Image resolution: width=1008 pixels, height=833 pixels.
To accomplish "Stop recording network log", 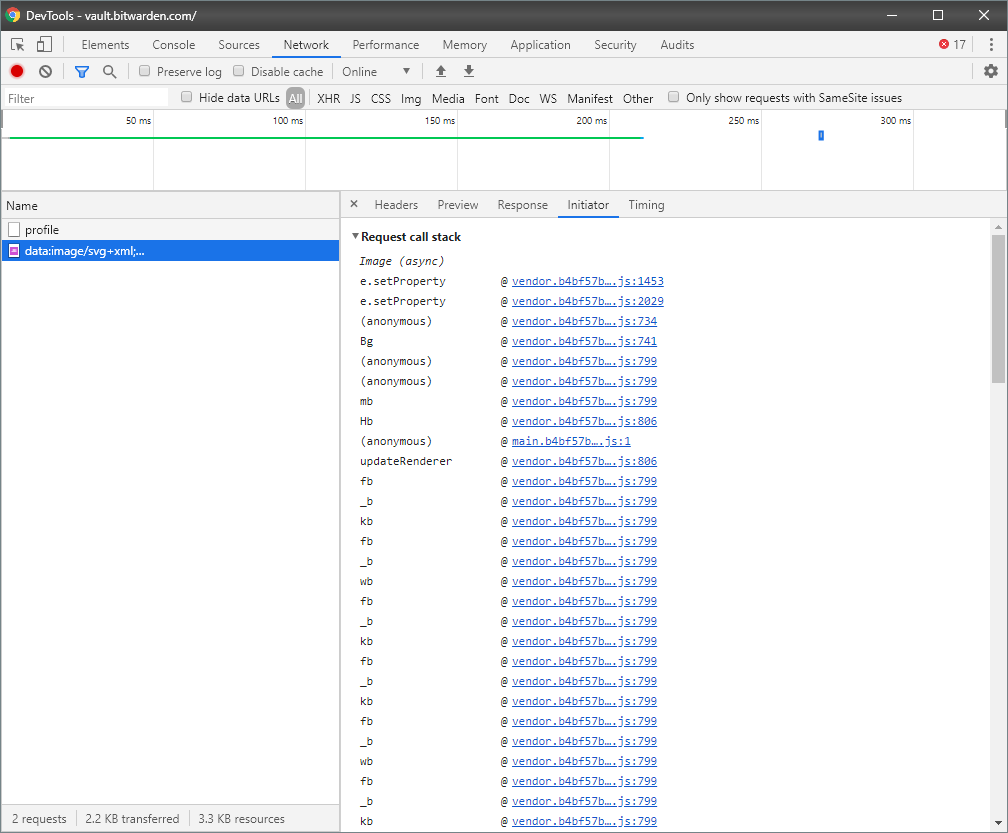I will click(14, 71).
